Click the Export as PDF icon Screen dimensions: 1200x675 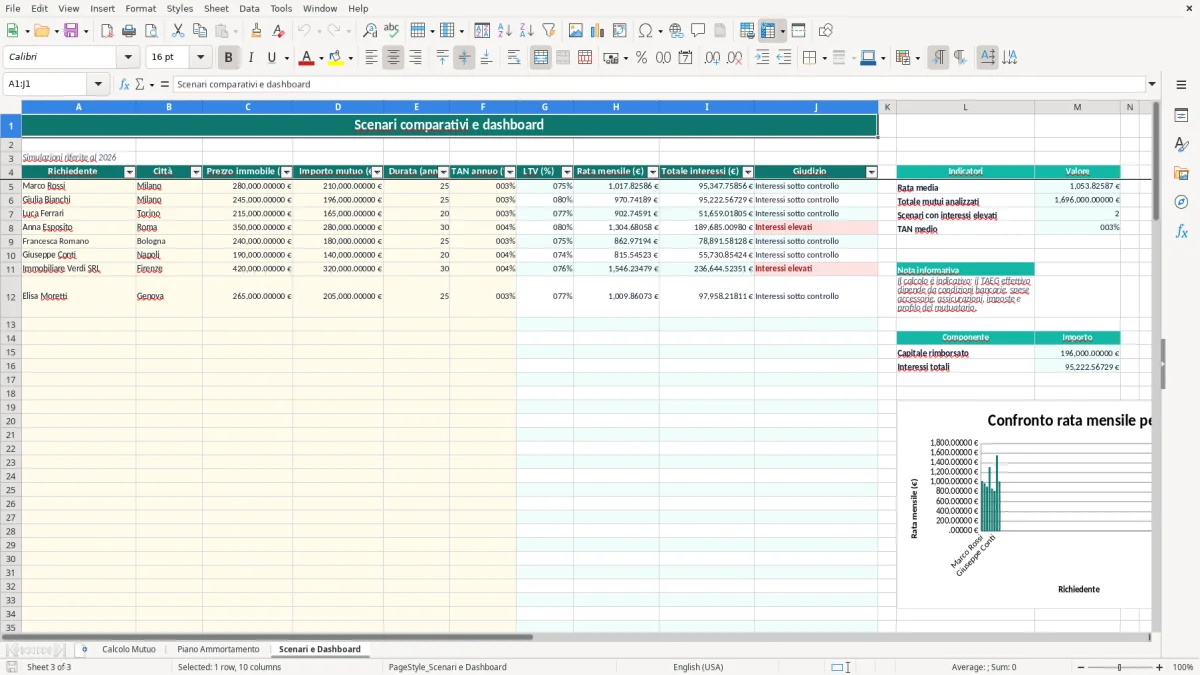(108, 31)
